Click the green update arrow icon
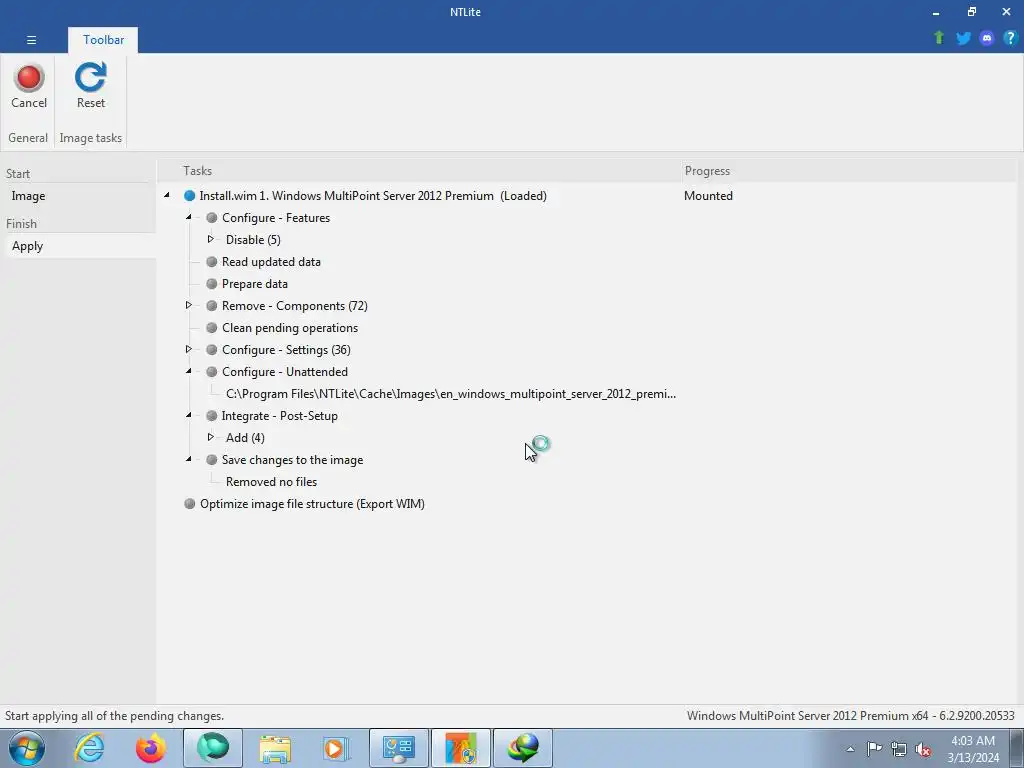Image resolution: width=1024 pixels, height=768 pixels. 939,38
